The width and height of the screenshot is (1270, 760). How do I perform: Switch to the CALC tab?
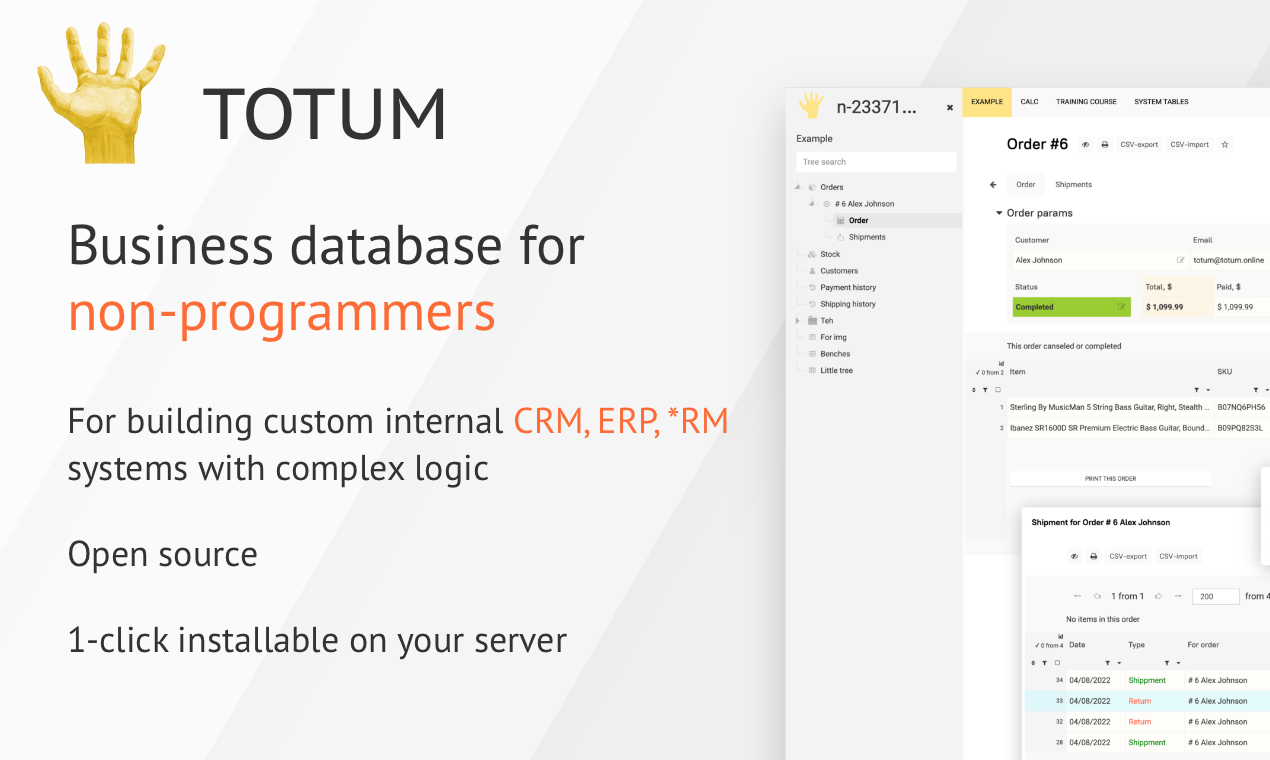[1029, 102]
